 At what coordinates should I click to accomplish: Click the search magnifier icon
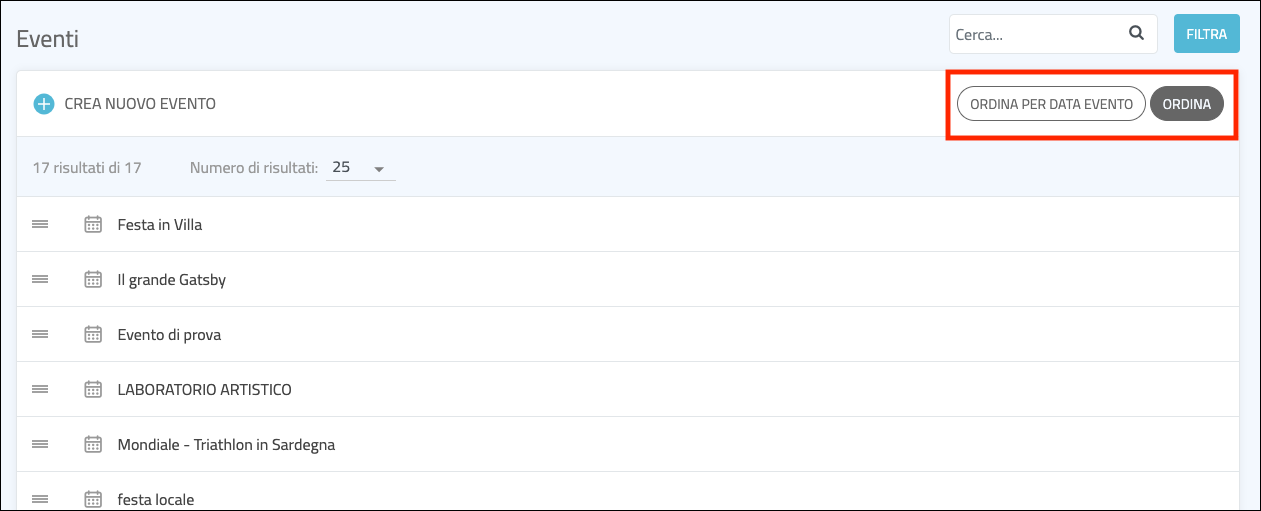pos(1136,33)
